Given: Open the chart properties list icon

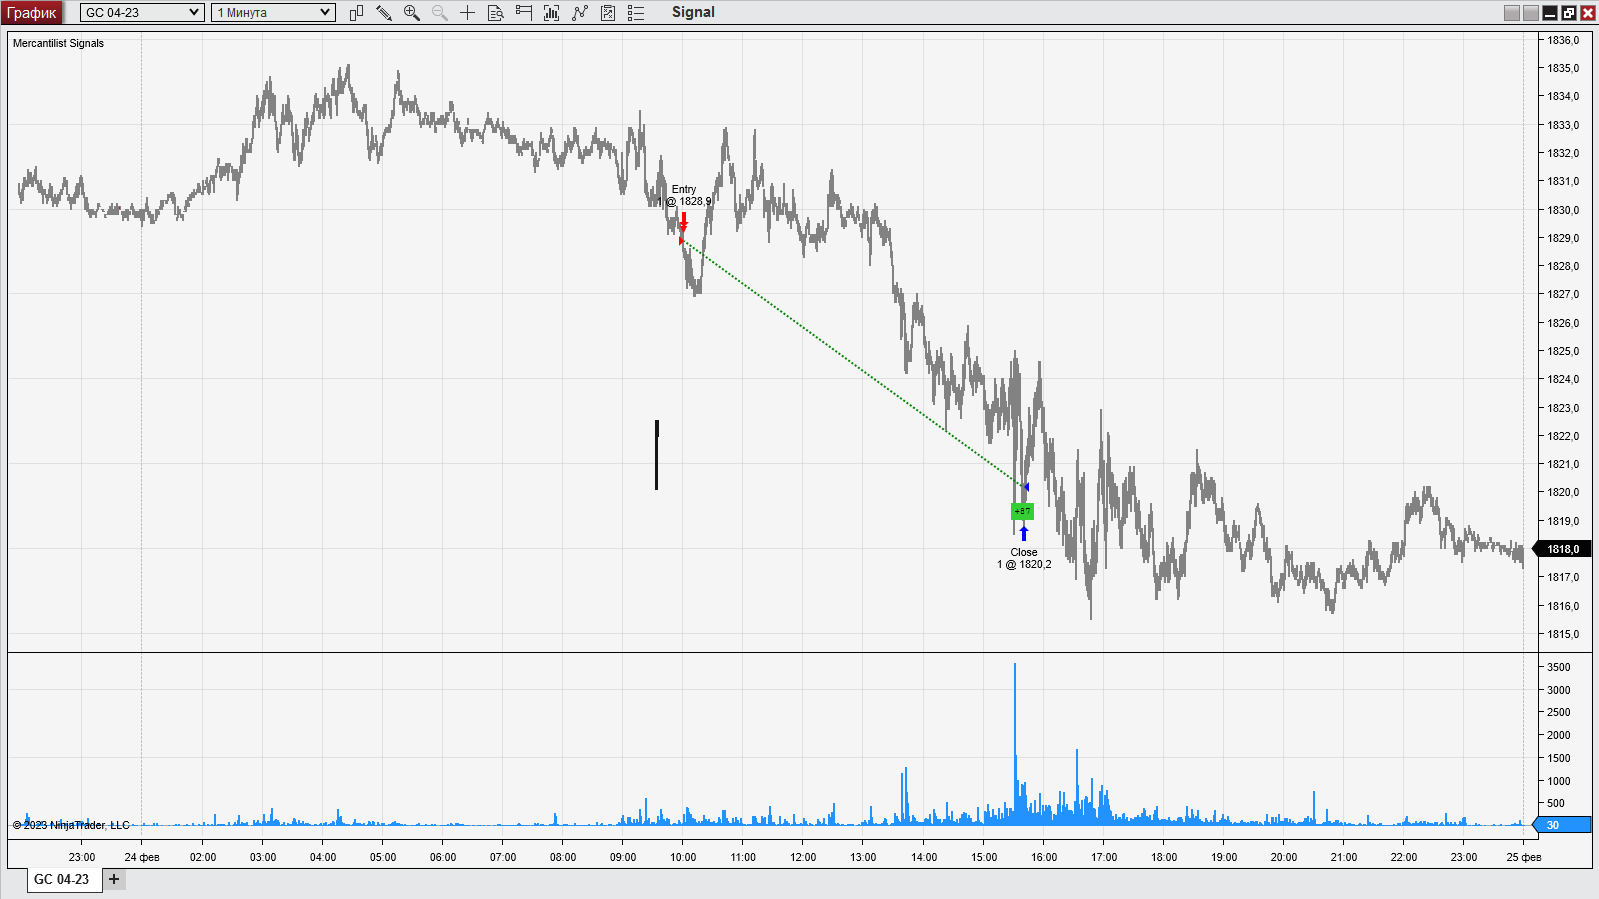Looking at the screenshot, I should tap(636, 13).
